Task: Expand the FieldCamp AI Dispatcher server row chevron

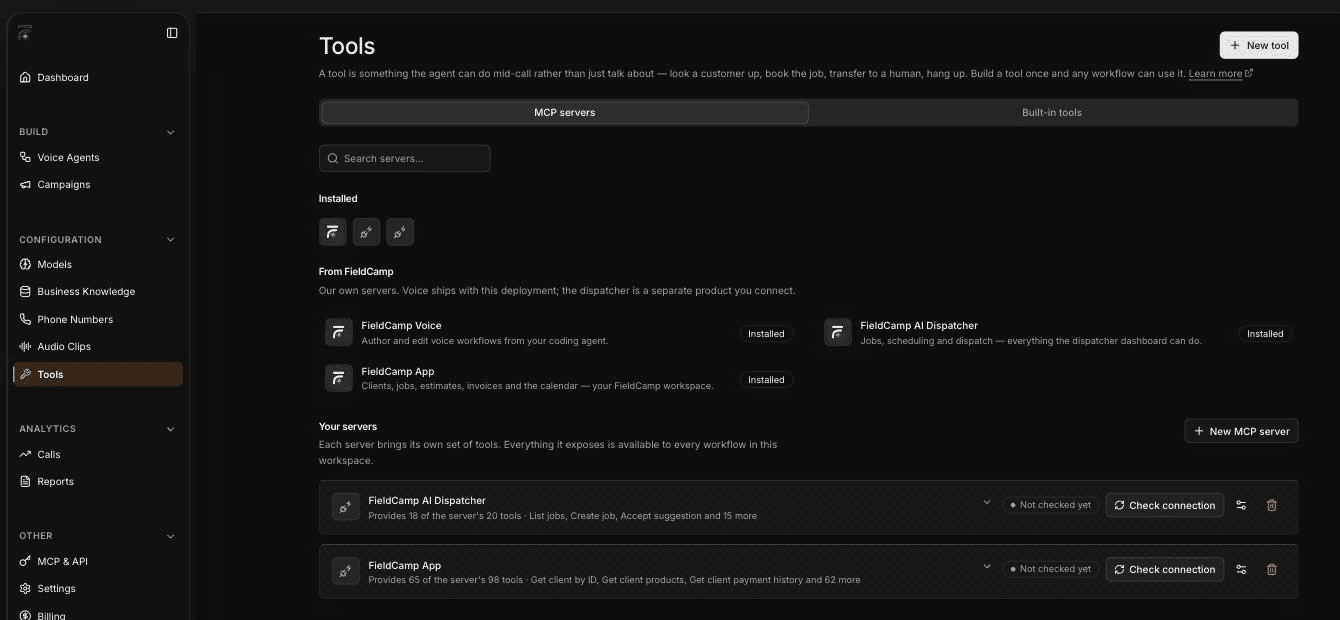Action: [x=987, y=502]
